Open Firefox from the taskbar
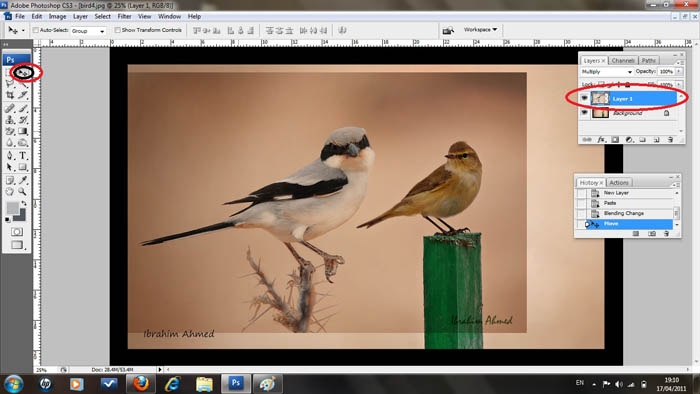This screenshot has height=394, width=700. pos(141,383)
